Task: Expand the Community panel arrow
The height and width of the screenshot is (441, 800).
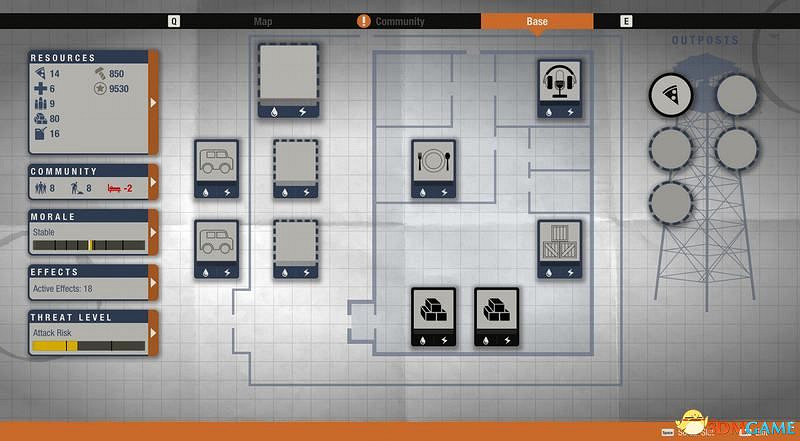Action: click(153, 183)
